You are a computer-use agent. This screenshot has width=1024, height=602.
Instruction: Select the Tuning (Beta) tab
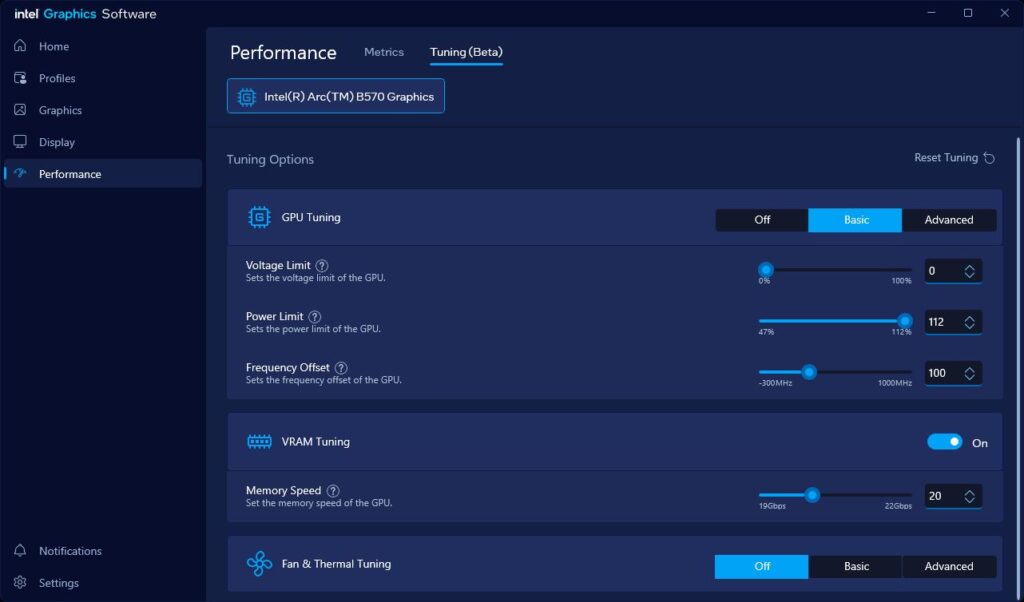pos(466,52)
